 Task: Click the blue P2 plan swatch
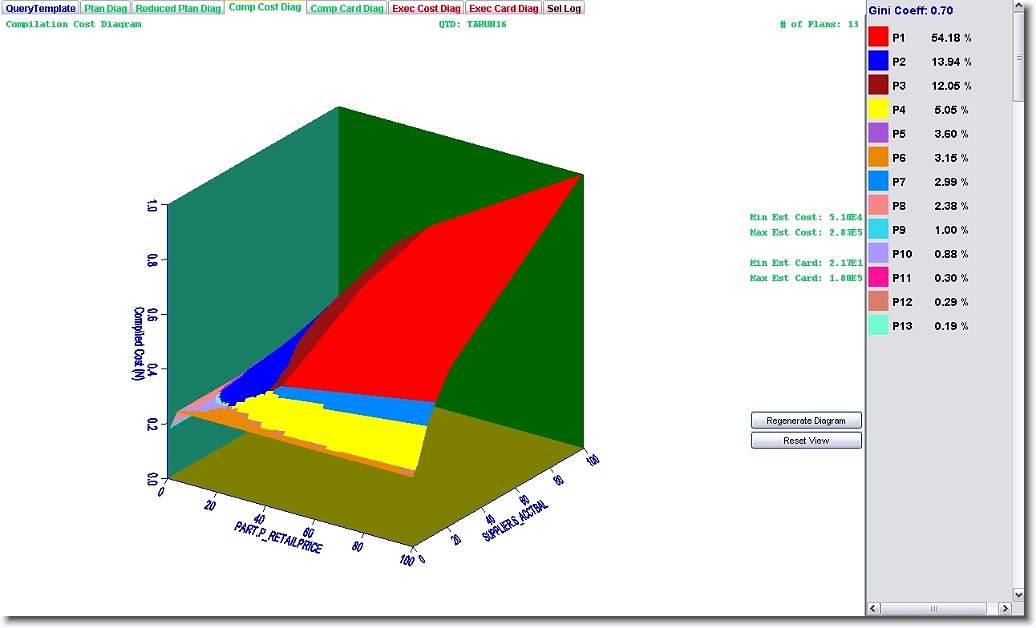tap(878, 62)
